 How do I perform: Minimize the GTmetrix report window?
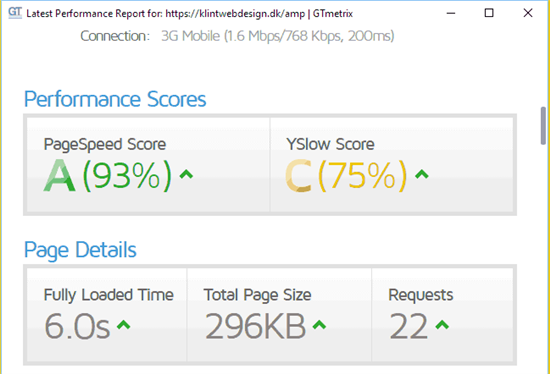coord(451,13)
